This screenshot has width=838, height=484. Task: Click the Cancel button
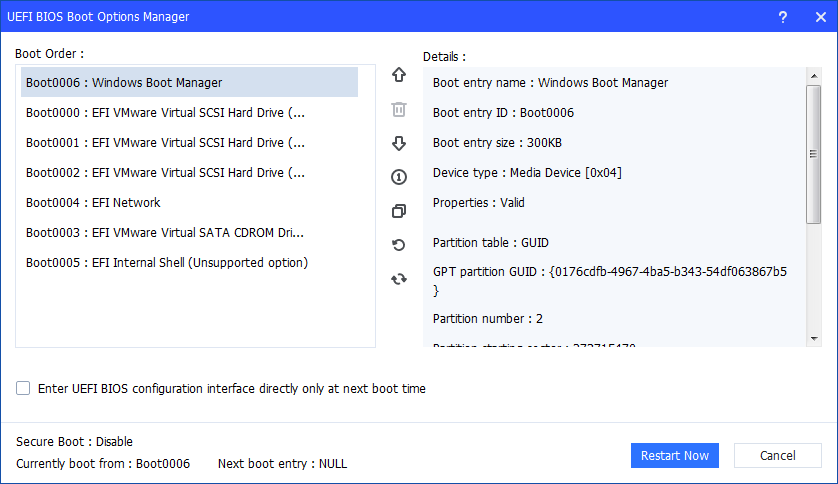tap(778, 456)
